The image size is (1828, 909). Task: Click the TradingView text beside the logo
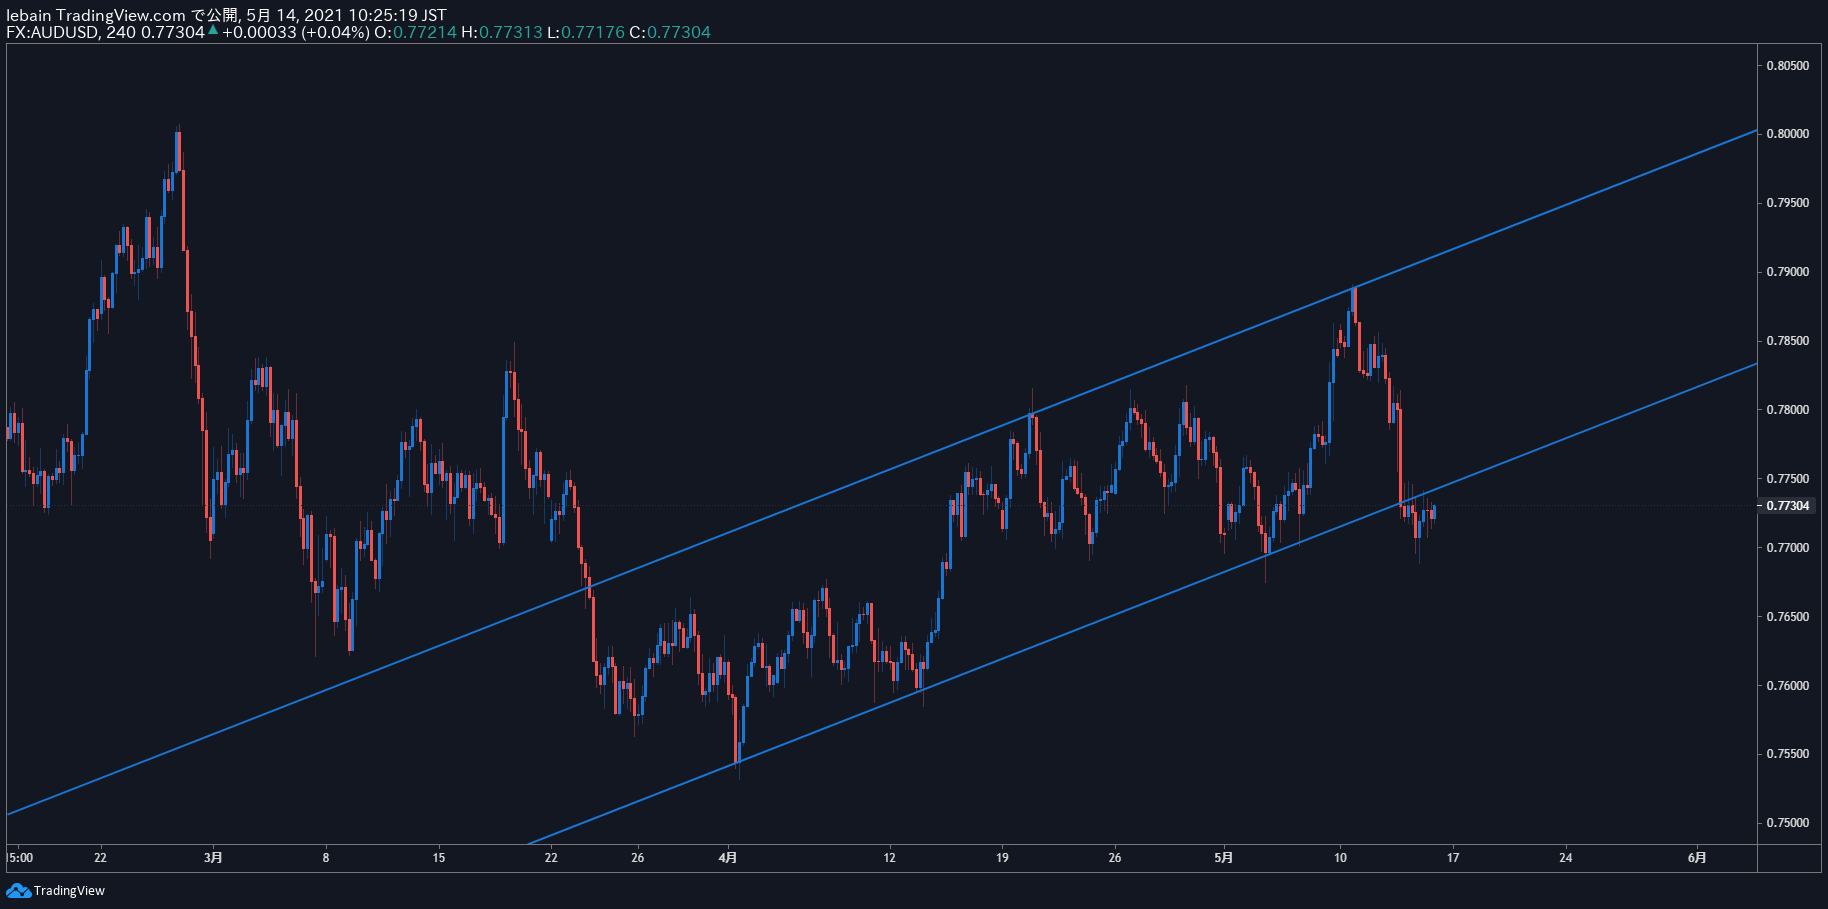69,890
